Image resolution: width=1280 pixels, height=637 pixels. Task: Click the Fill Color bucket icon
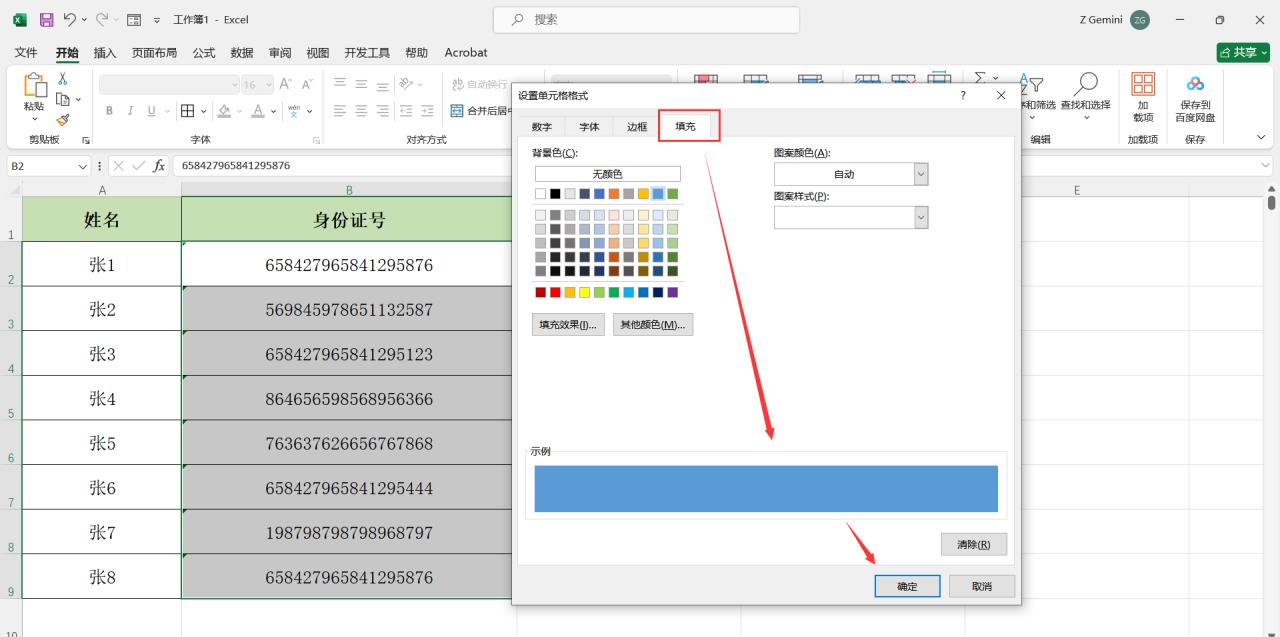point(224,111)
